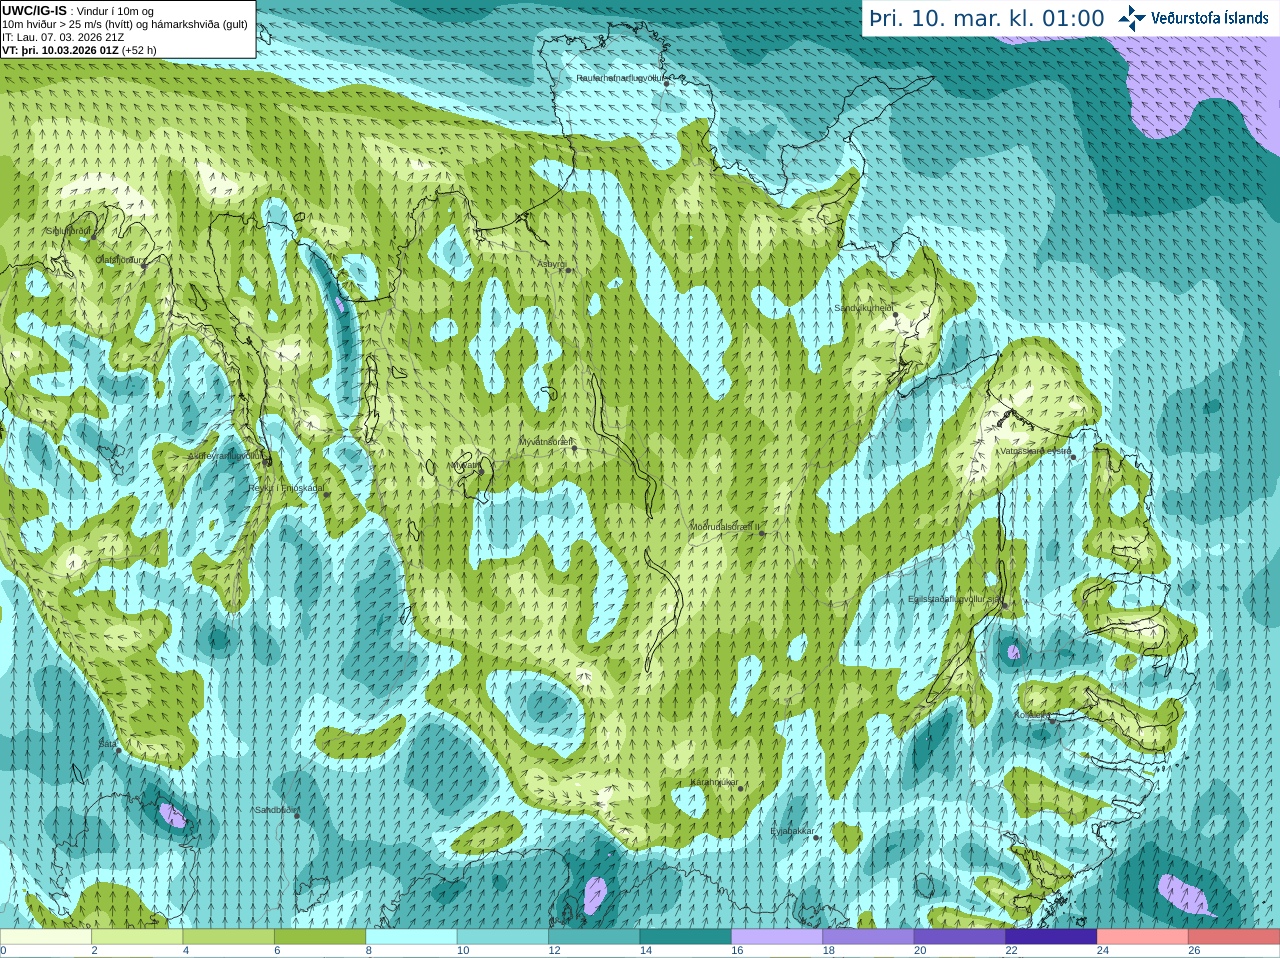Viewport: 1280px width, 958px height.
Task: Pick the 2–4 m/s light green legend swatch
Action: tap(137, 937)
